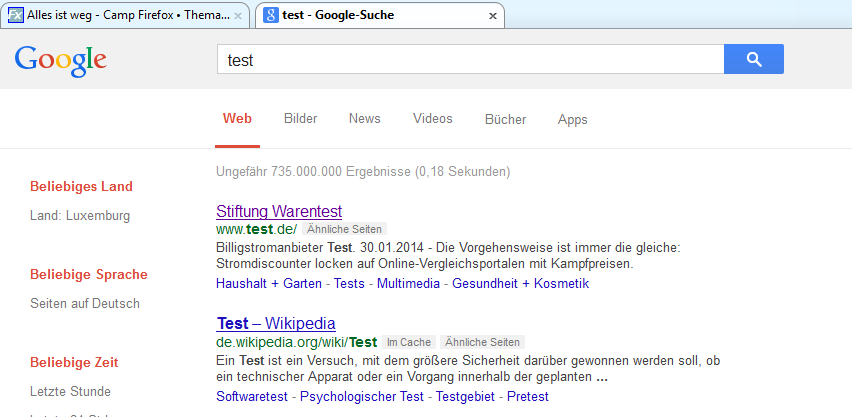
Task: Click the blue magnifier search button
Action: point(754,59)
